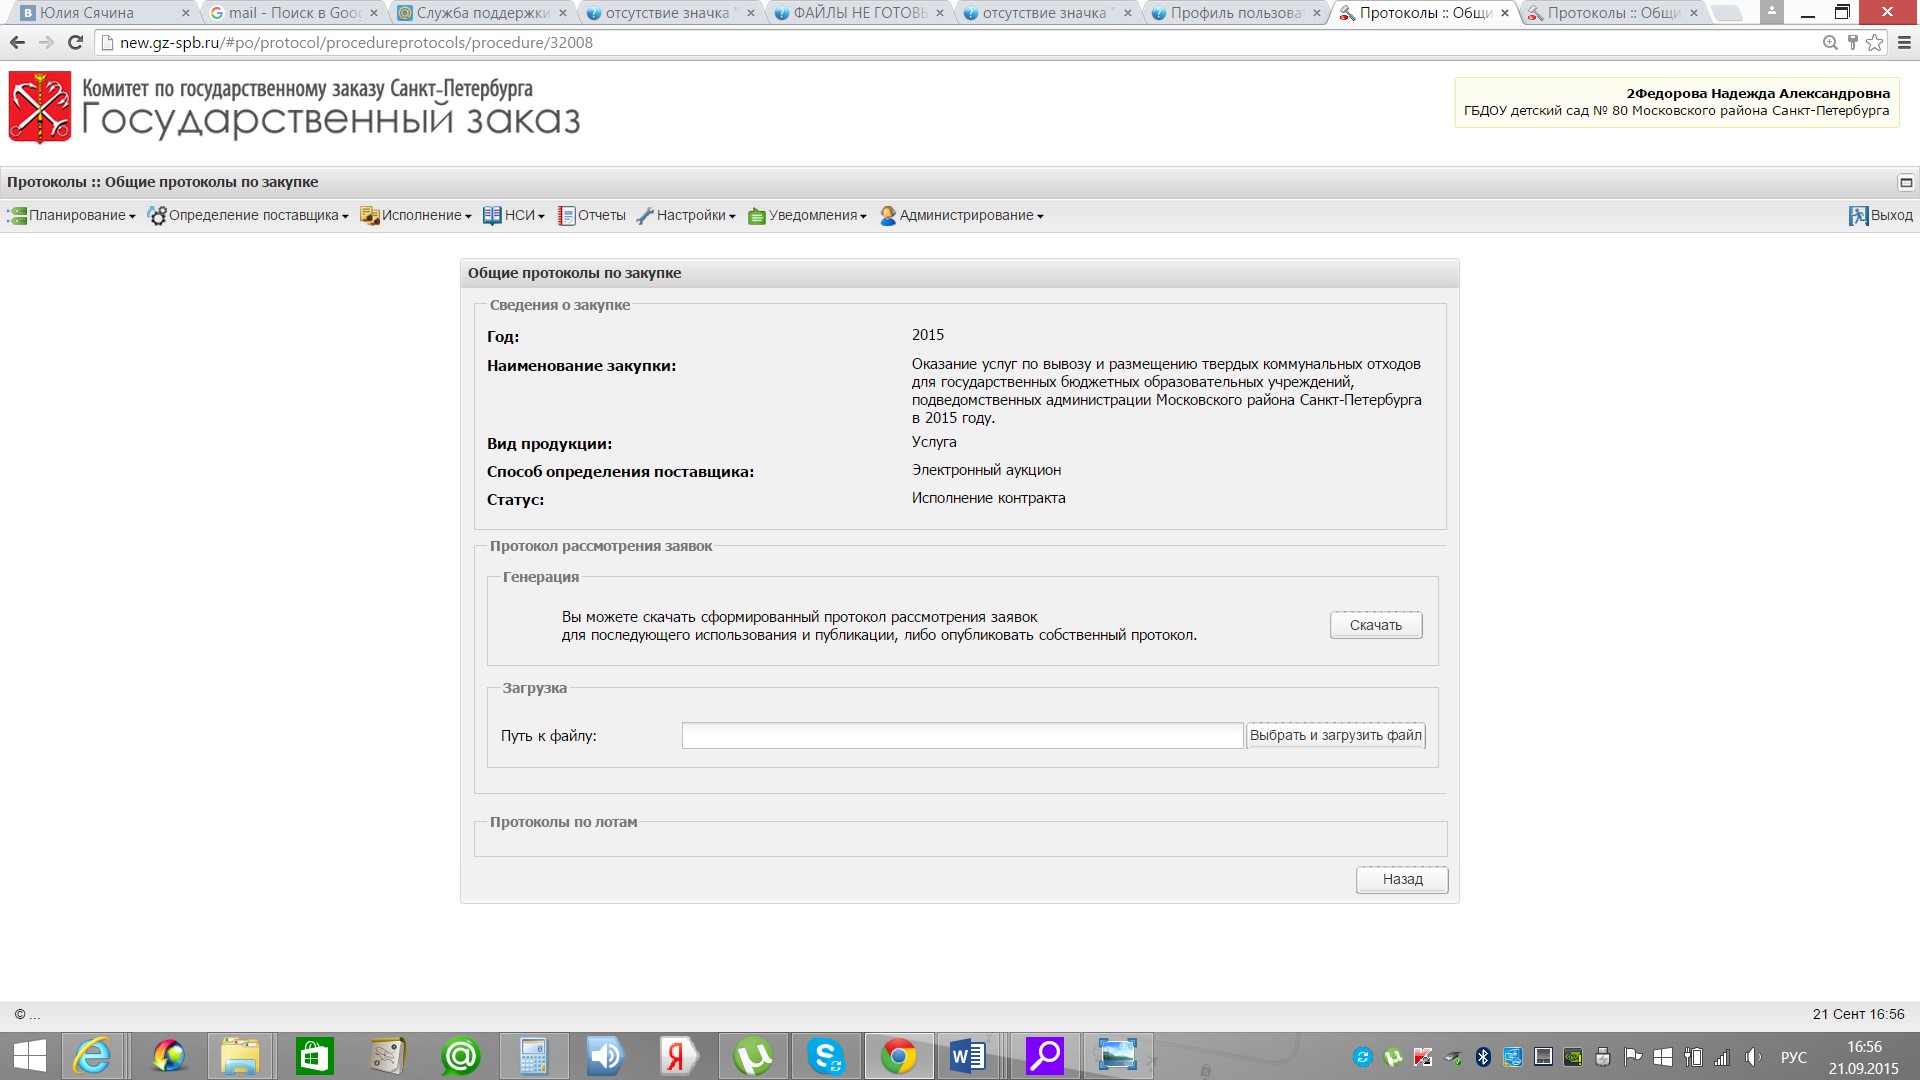
Task: Click the Планирование menu icon
Action: coord(17,216)
